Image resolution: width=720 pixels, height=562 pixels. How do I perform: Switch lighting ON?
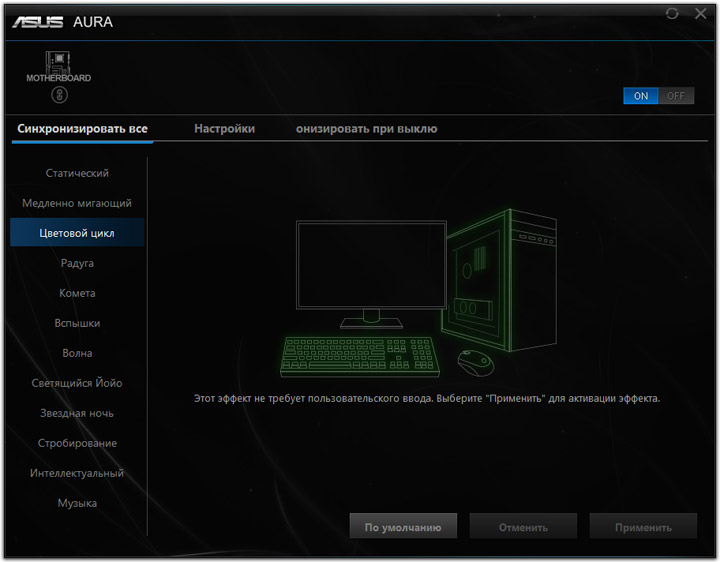tap(641, 96)
